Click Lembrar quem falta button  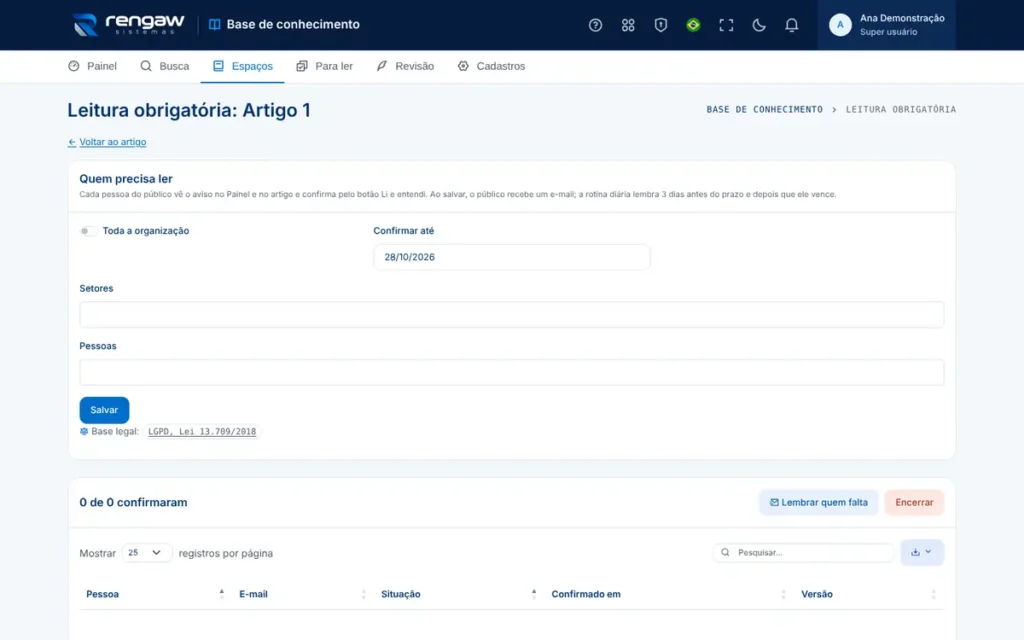tap(818, 502)
